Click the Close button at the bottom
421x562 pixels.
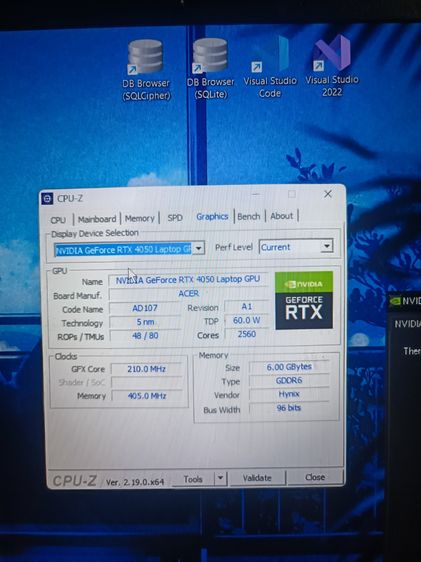click(x=315, y=477)
